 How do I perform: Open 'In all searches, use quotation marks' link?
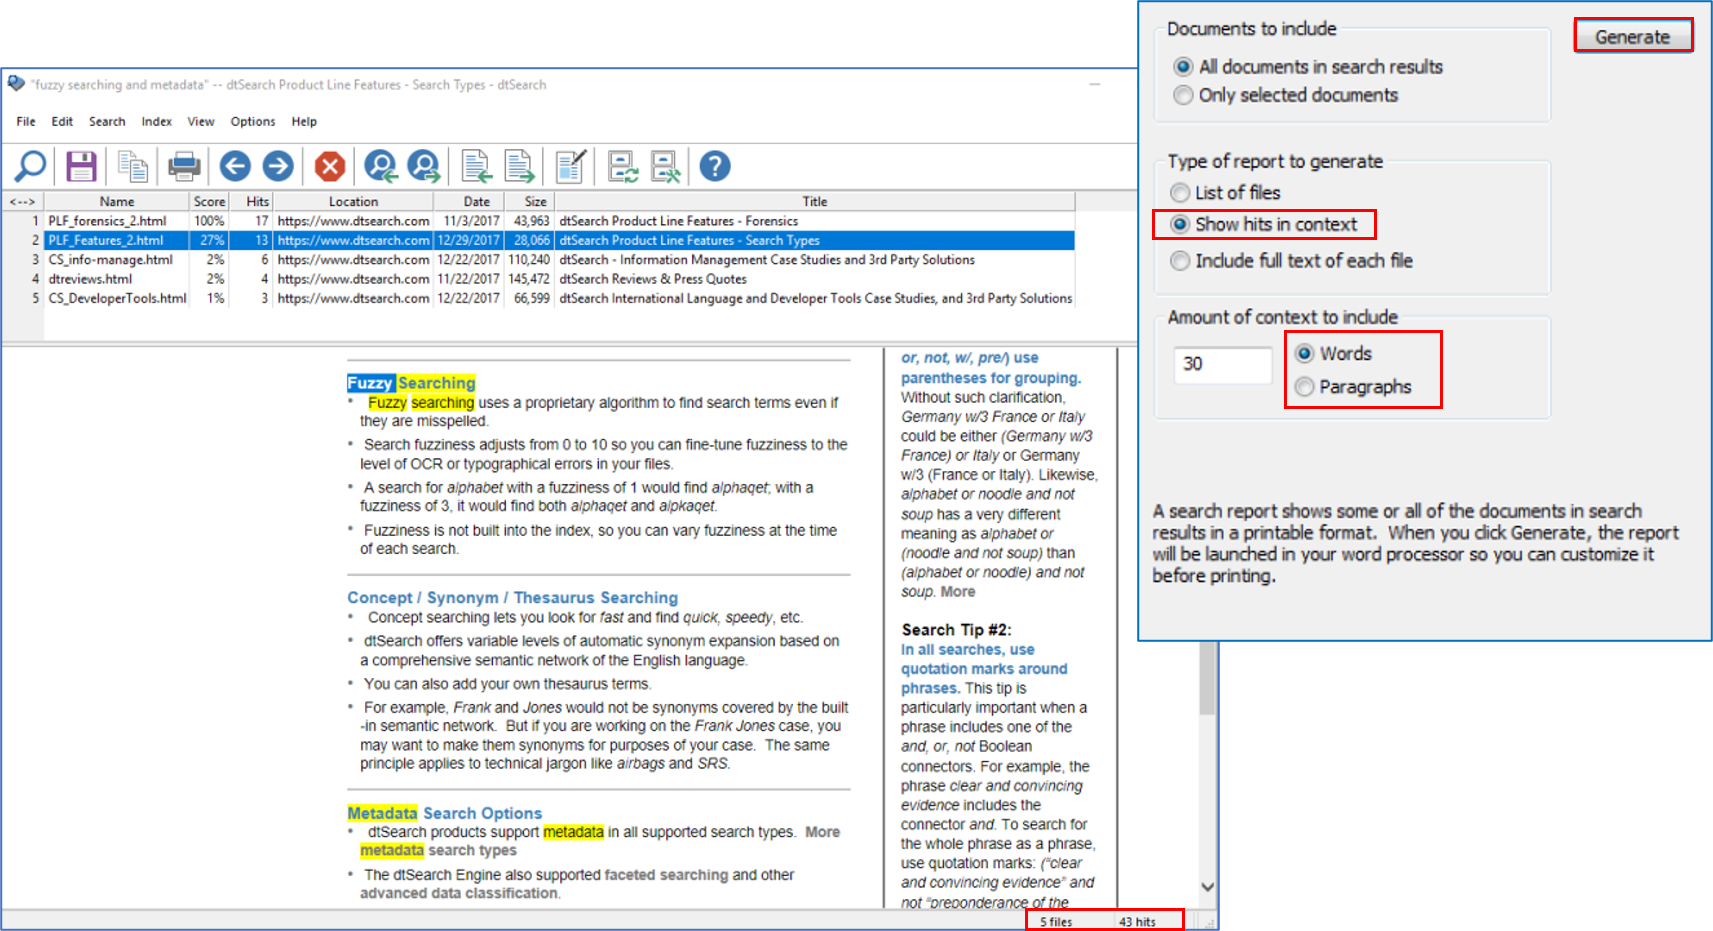click(x=984, y=669)
